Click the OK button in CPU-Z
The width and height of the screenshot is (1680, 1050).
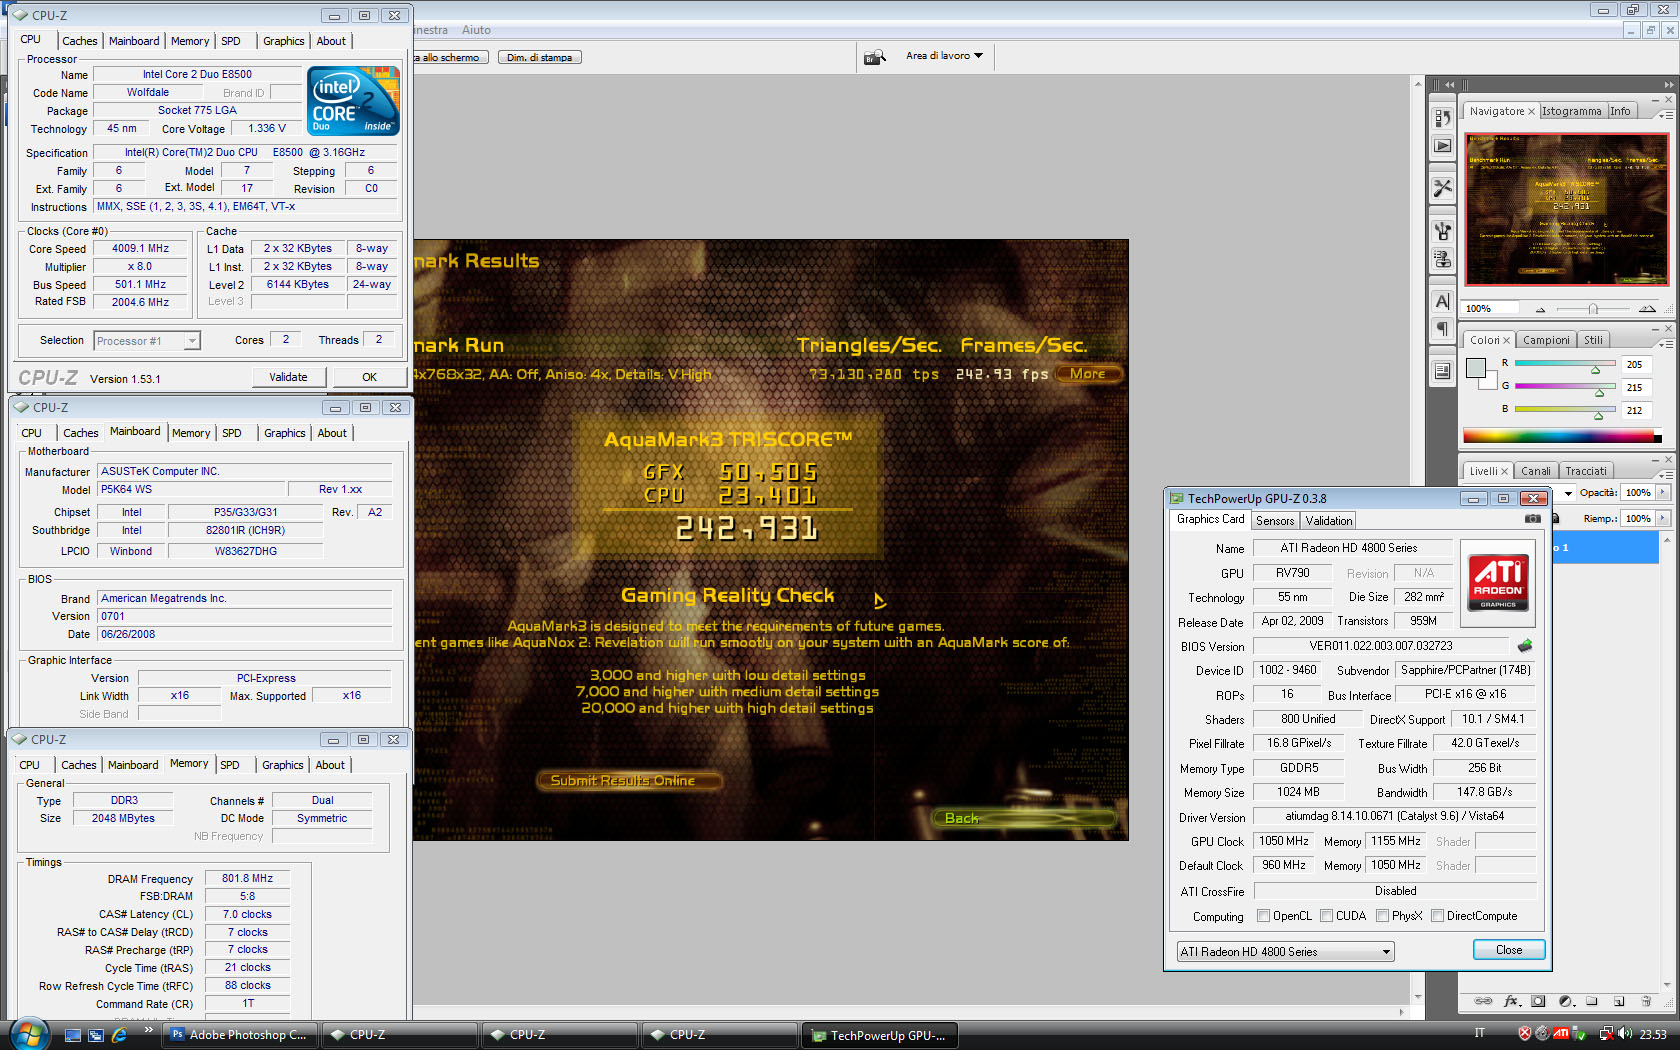point(370,377)
